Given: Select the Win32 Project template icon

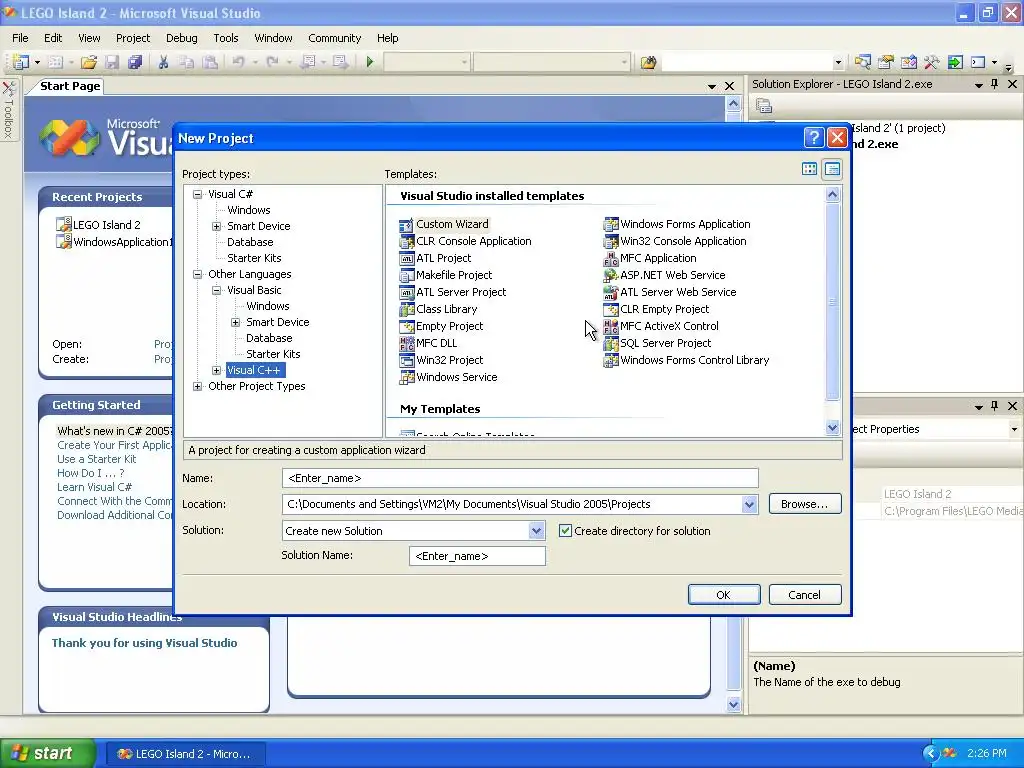Looking at the screenshot, I should [x=406, y=360].
